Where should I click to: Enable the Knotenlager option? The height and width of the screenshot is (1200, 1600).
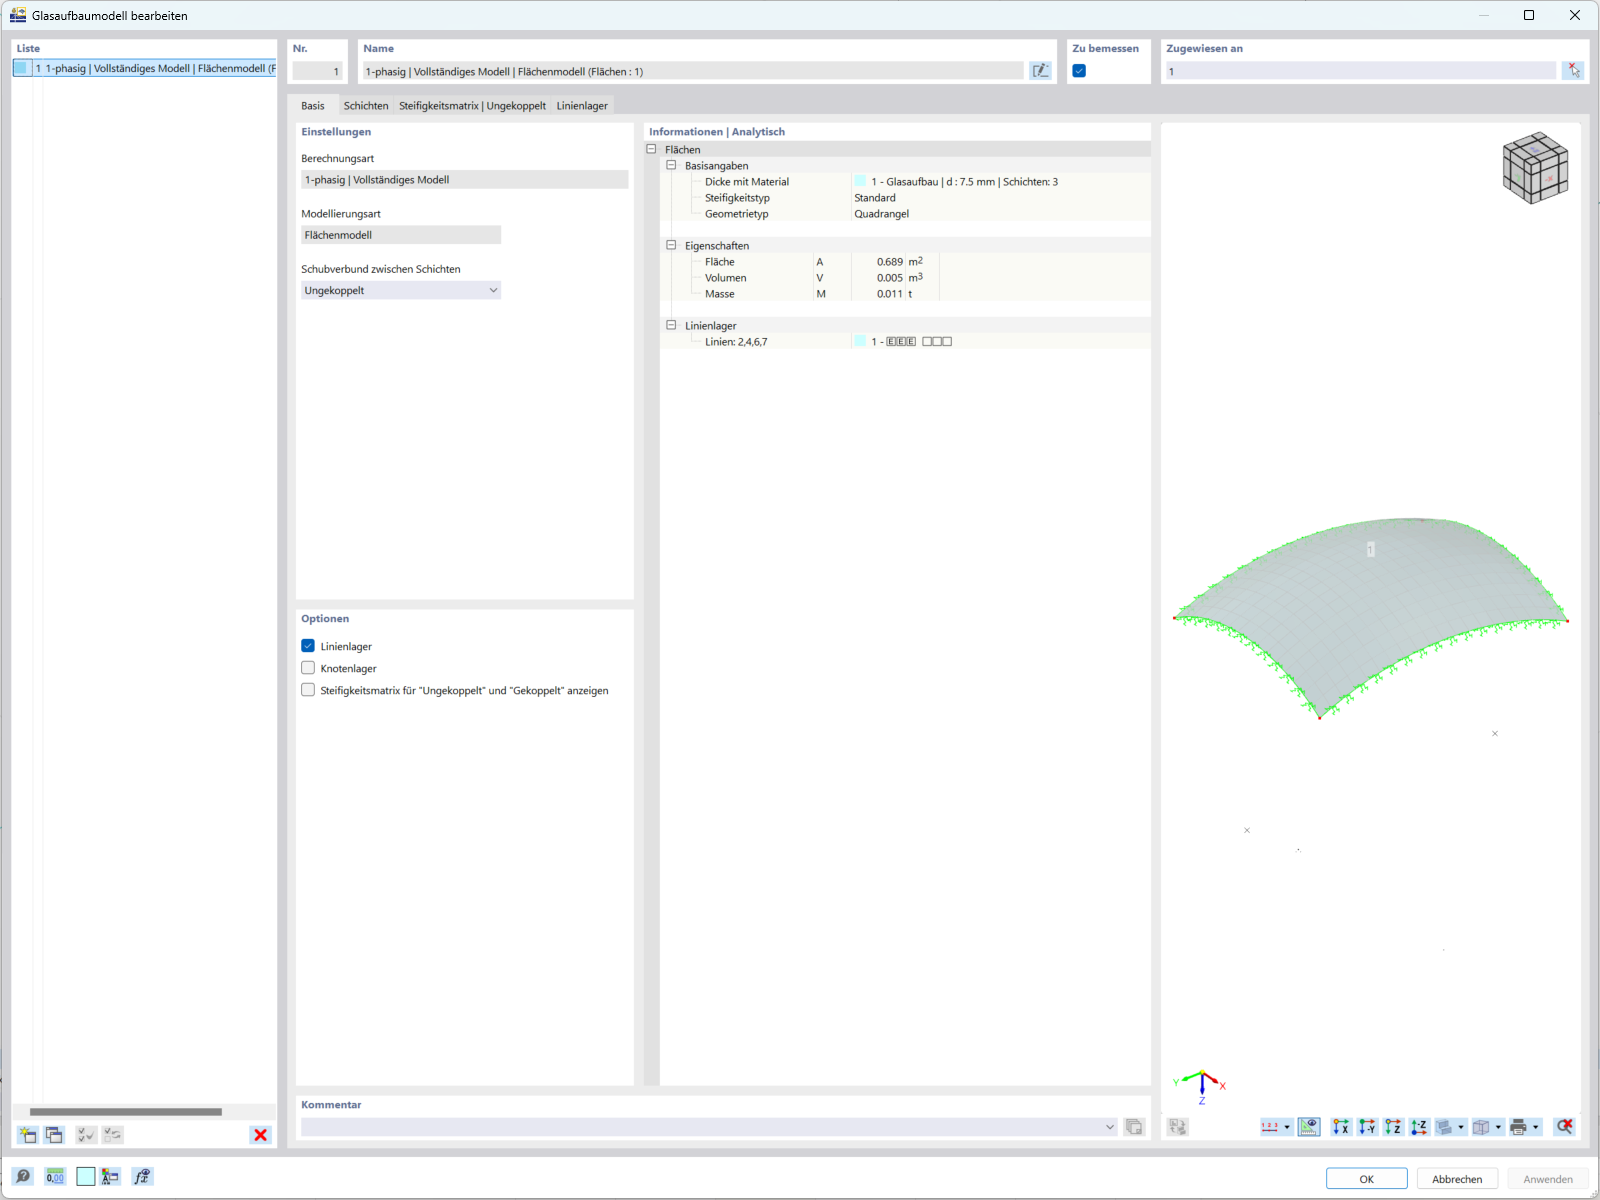point(308,668)
